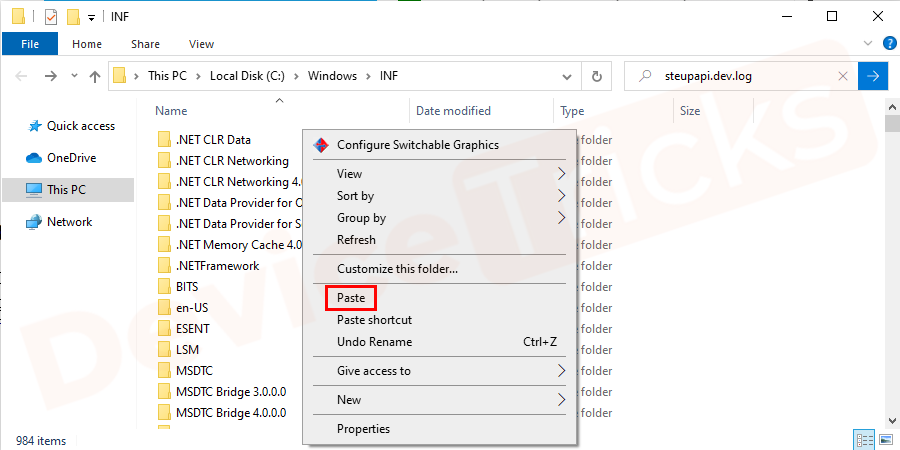The height and width of the screenshot is (450, 900).
Task: Switch to Details view icon in status bar
Action: tap(863, 439)
